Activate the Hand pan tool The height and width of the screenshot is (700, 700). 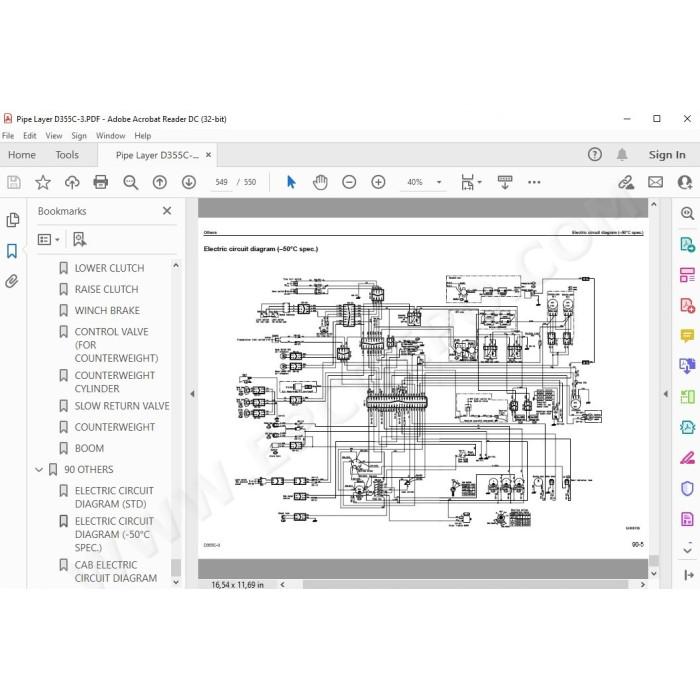click(x=320, y=182)
